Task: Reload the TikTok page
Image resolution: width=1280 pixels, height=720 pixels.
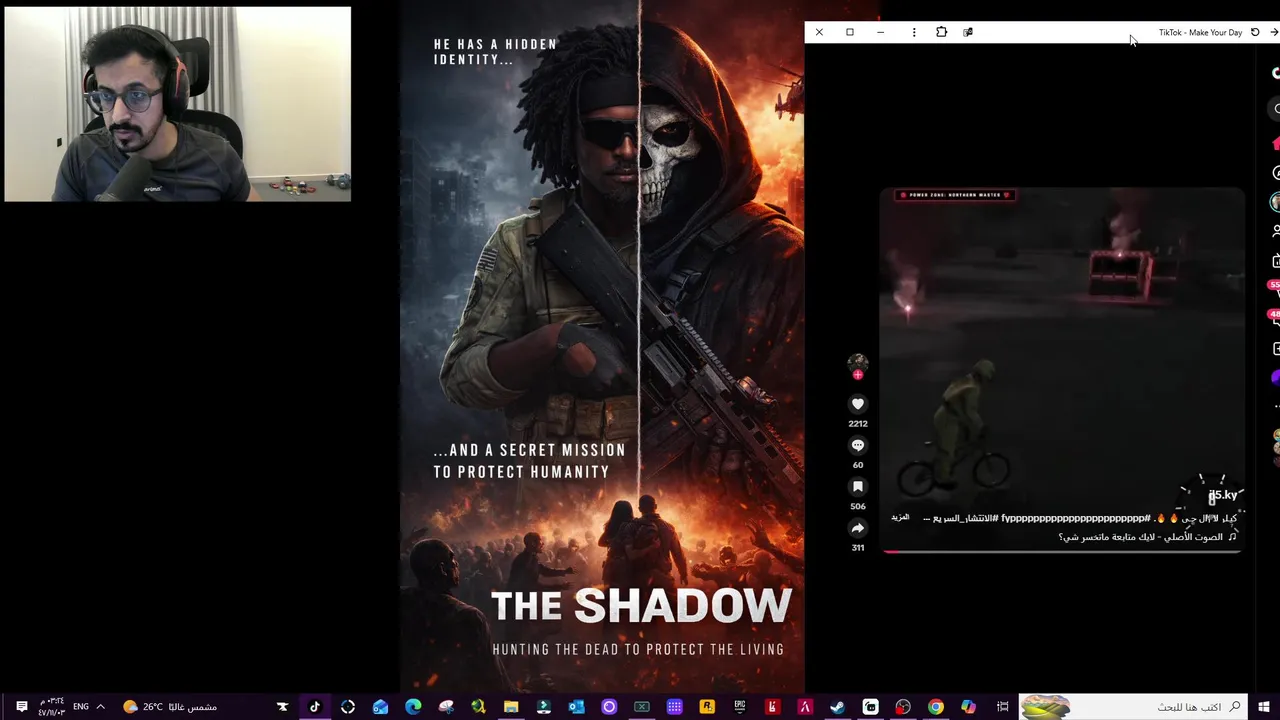Action: tap(1255, 32)
